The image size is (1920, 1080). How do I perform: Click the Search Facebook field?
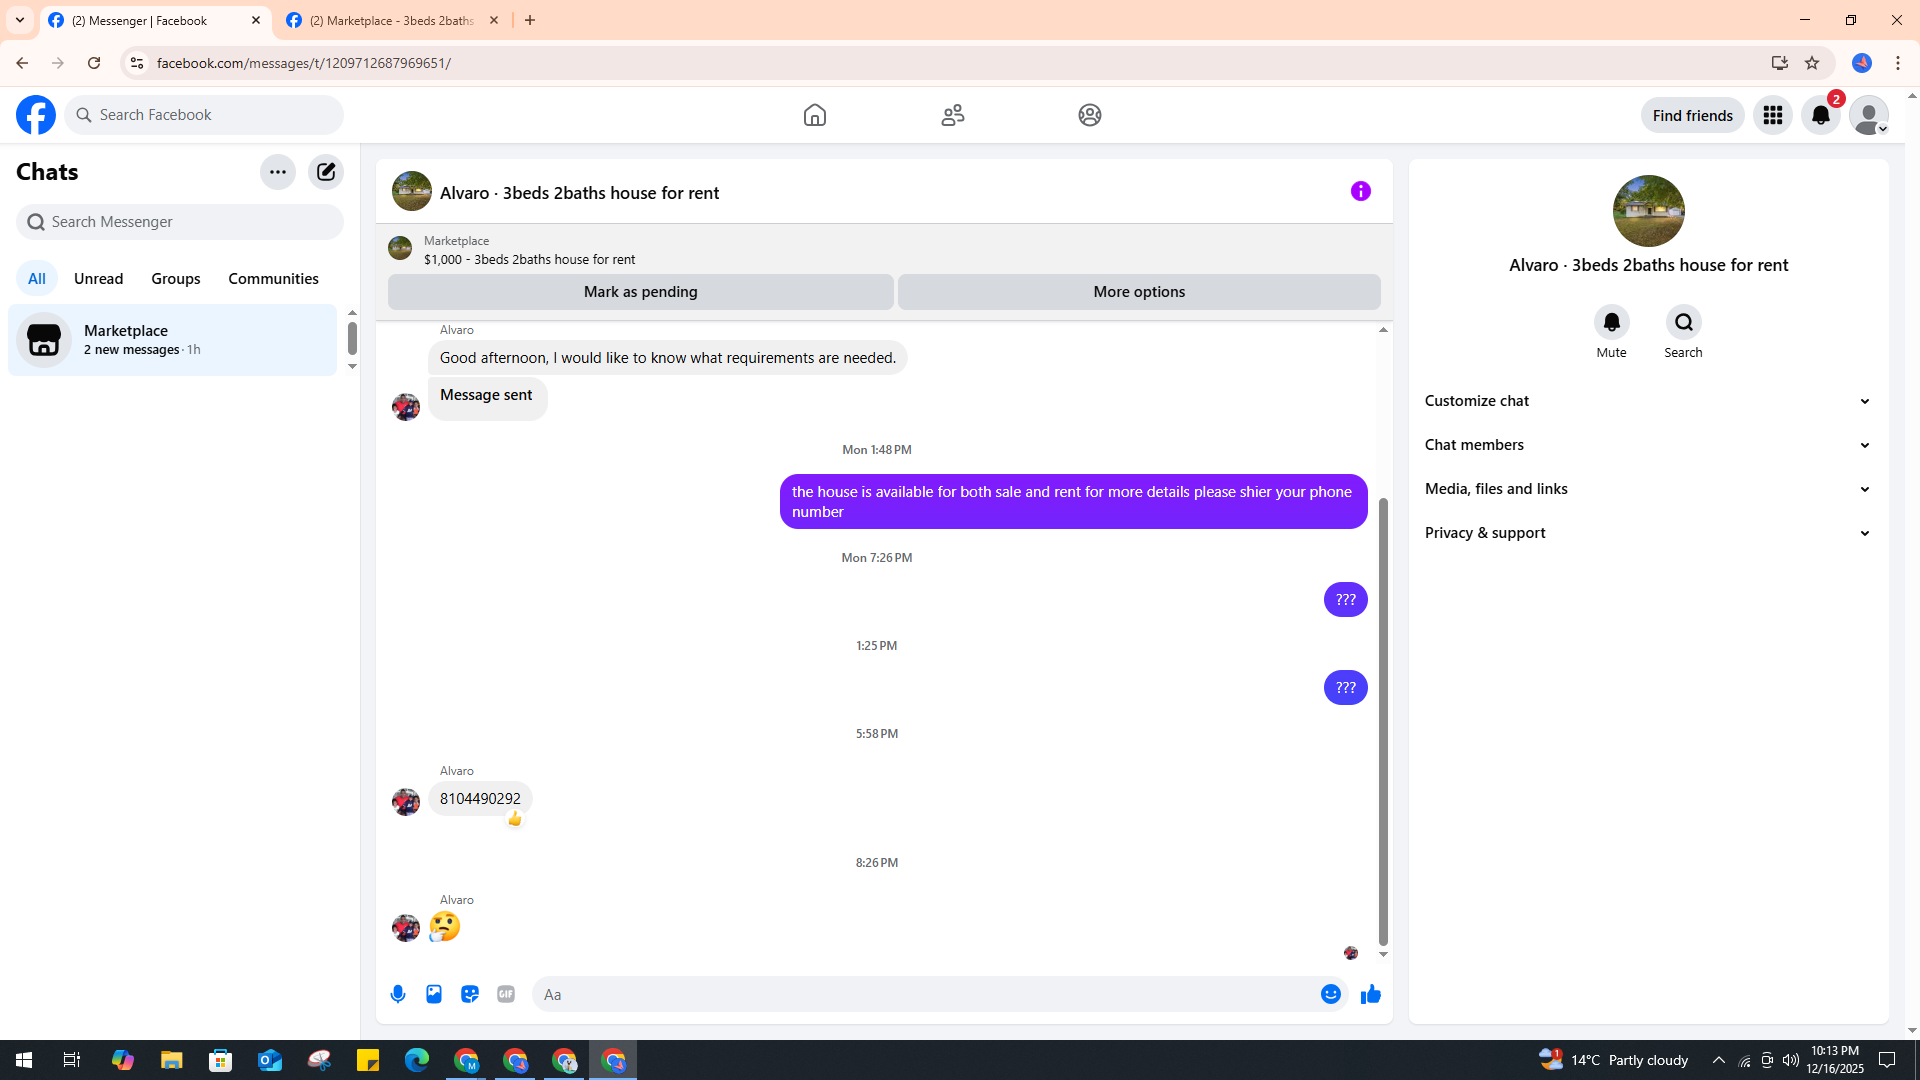(x=204, y=115)
